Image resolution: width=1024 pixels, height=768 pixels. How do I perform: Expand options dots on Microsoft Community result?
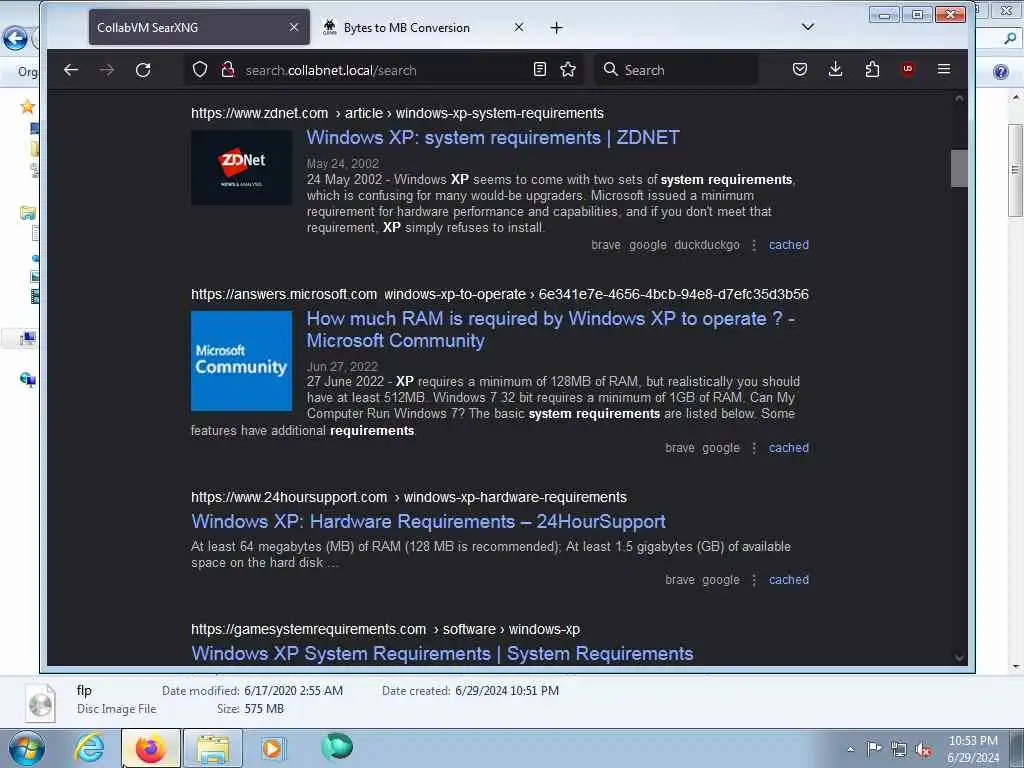754,448
